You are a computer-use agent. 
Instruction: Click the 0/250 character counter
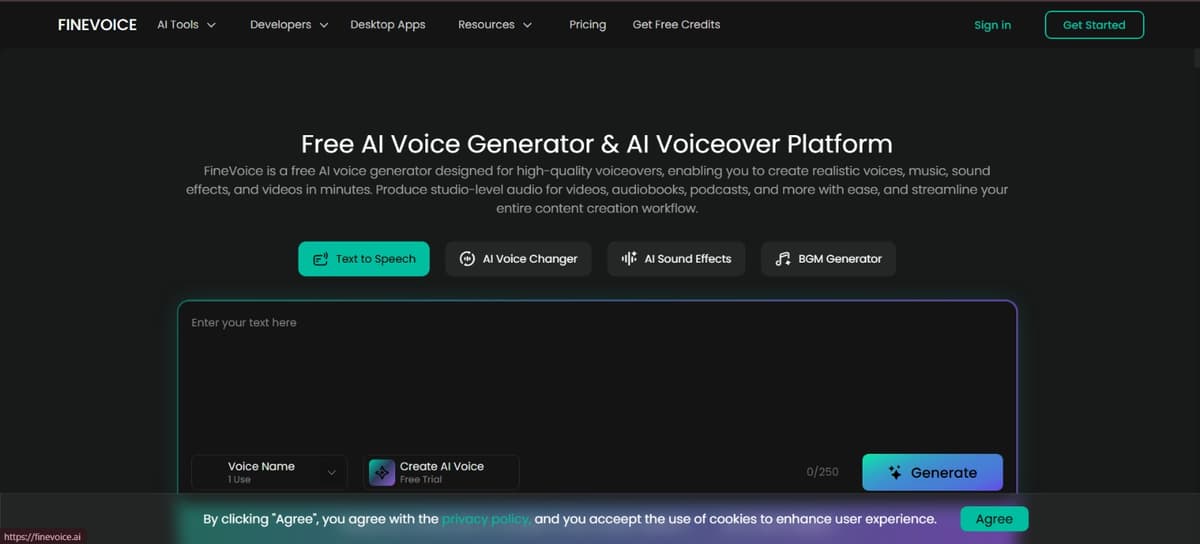coord(822,472)
